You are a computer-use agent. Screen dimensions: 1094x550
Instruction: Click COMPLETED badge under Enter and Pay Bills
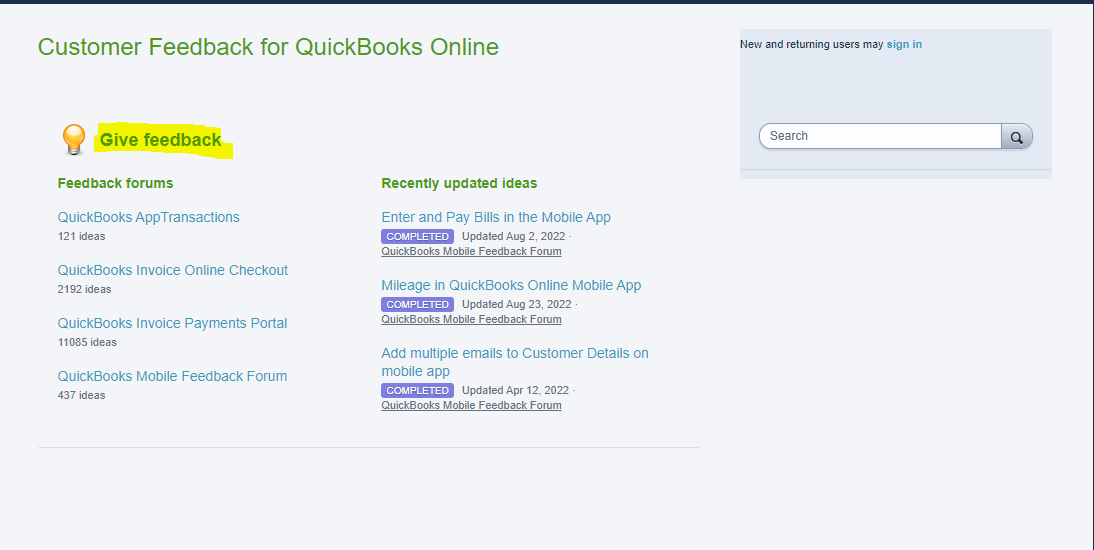pyautogui.click(x=417, y=237)
